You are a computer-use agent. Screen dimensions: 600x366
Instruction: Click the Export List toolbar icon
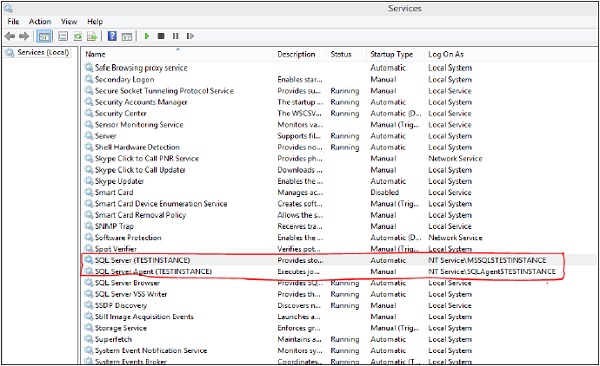pyautogui.click(x=92, y=36)
